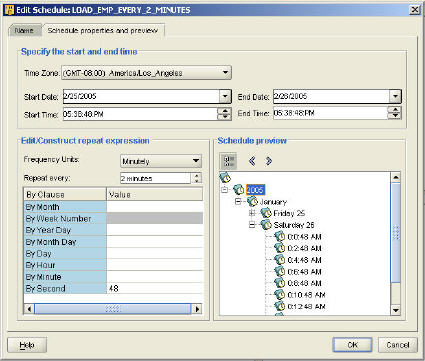Click the clock icon beside Saturday 26
Image resolution: width=425 pixels, height=361 pixels.
[266, 225]
